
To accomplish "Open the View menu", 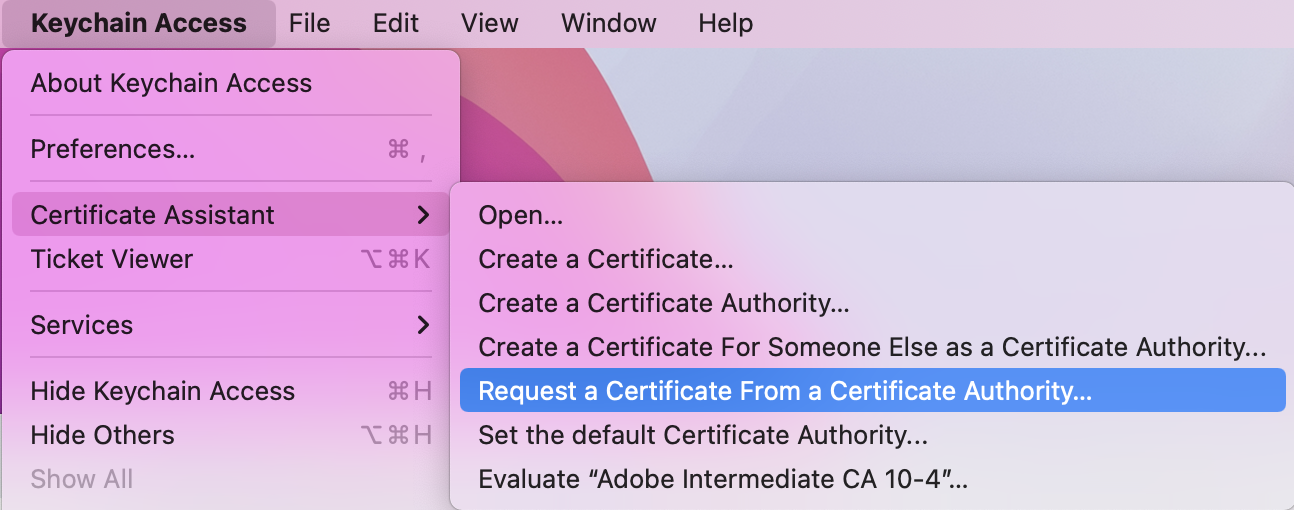I will 490,23.
